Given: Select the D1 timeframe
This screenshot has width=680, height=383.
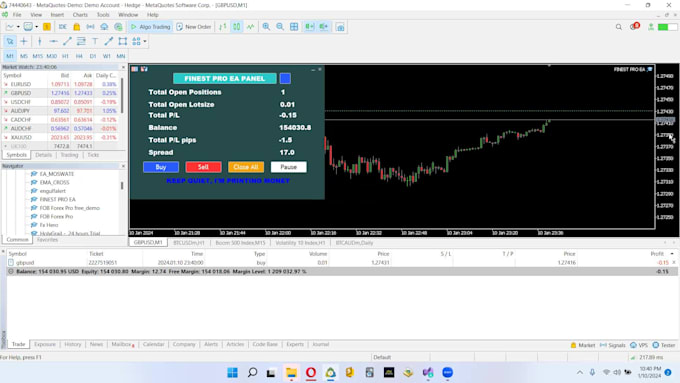Looking at the screenshot, I should point(93,56).
